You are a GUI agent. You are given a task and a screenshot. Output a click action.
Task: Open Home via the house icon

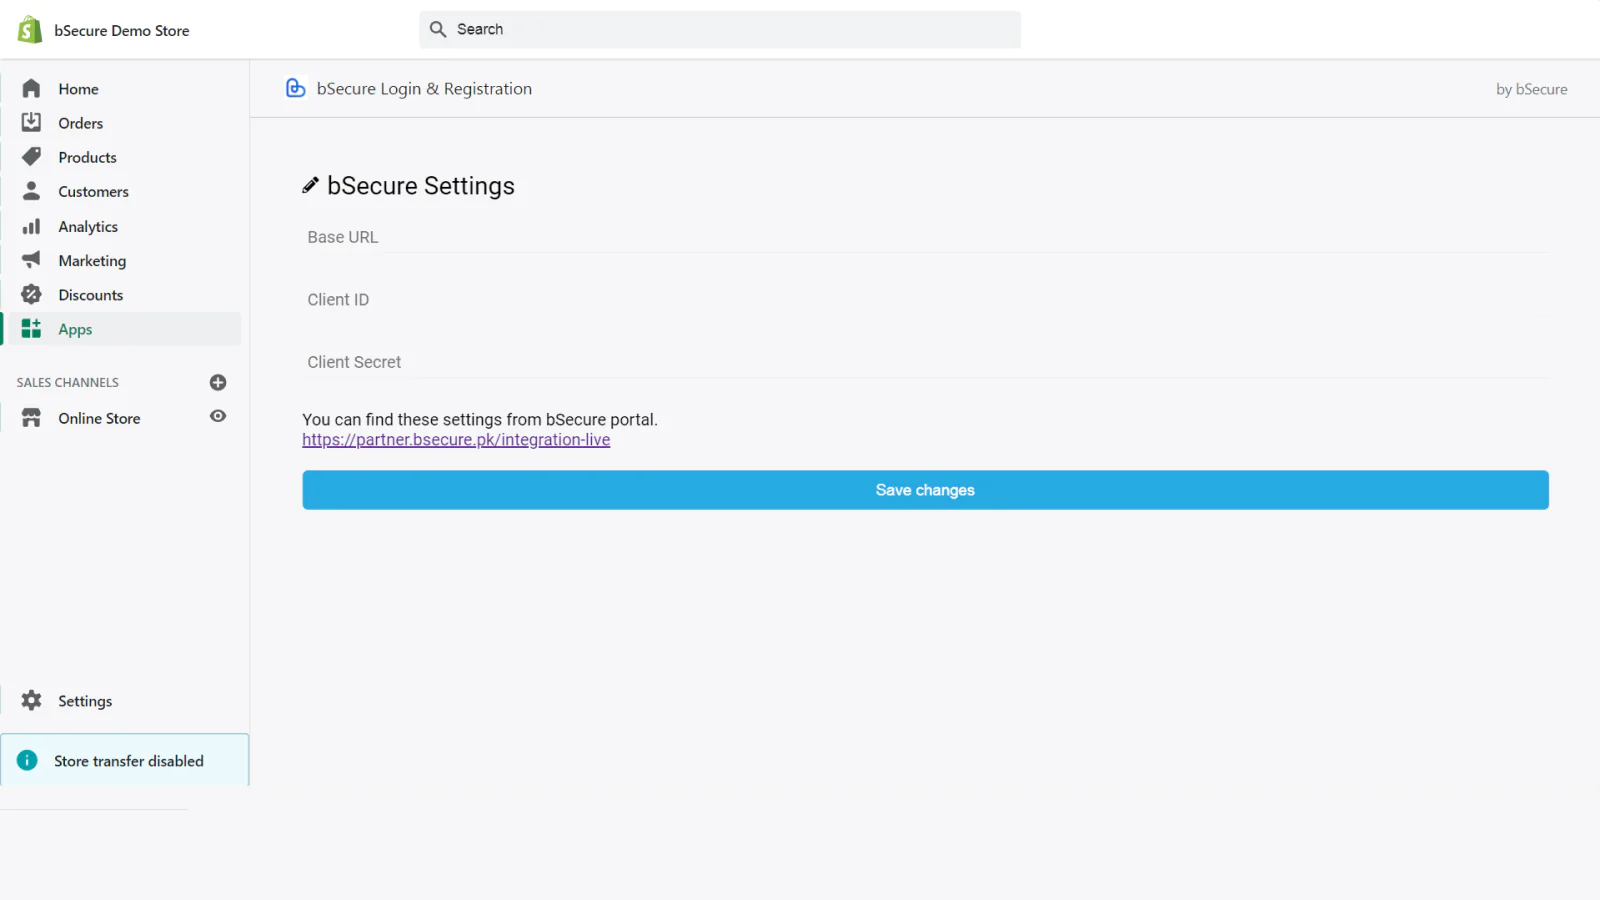[31, 89]
